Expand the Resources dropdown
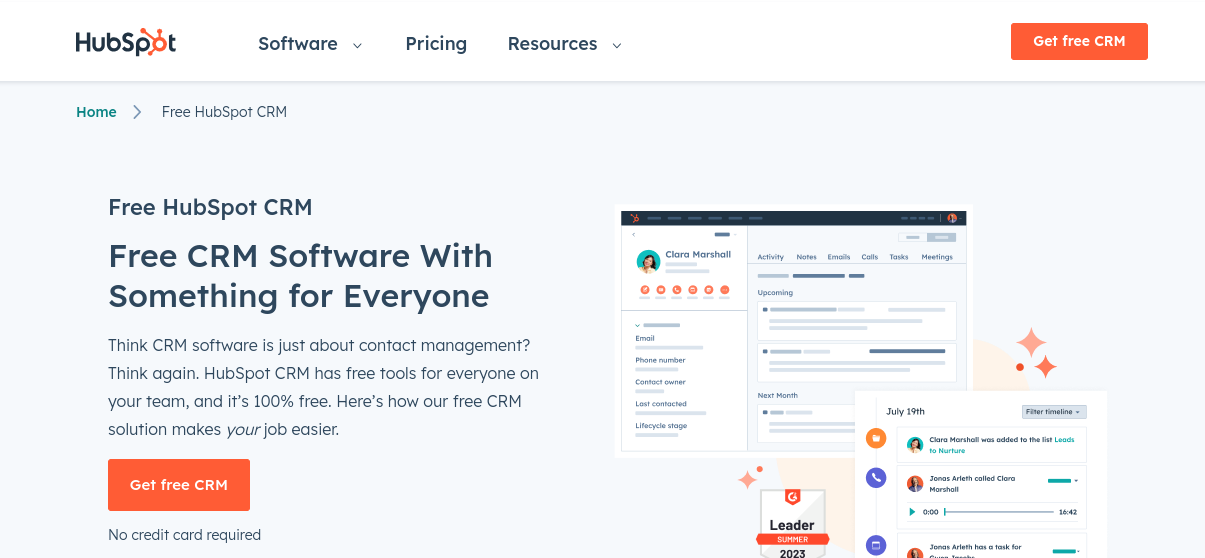This screenshot has height=558, width=1205. (564, 43)
